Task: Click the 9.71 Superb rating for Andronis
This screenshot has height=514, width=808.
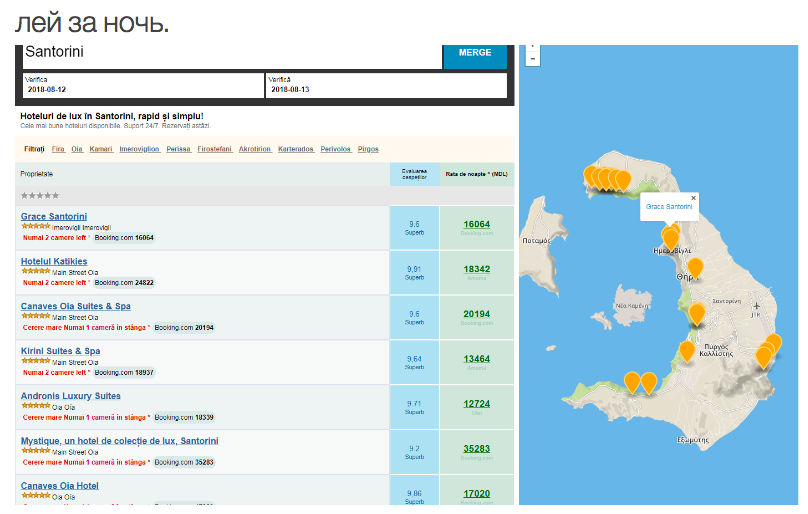Action: [414, 407]
